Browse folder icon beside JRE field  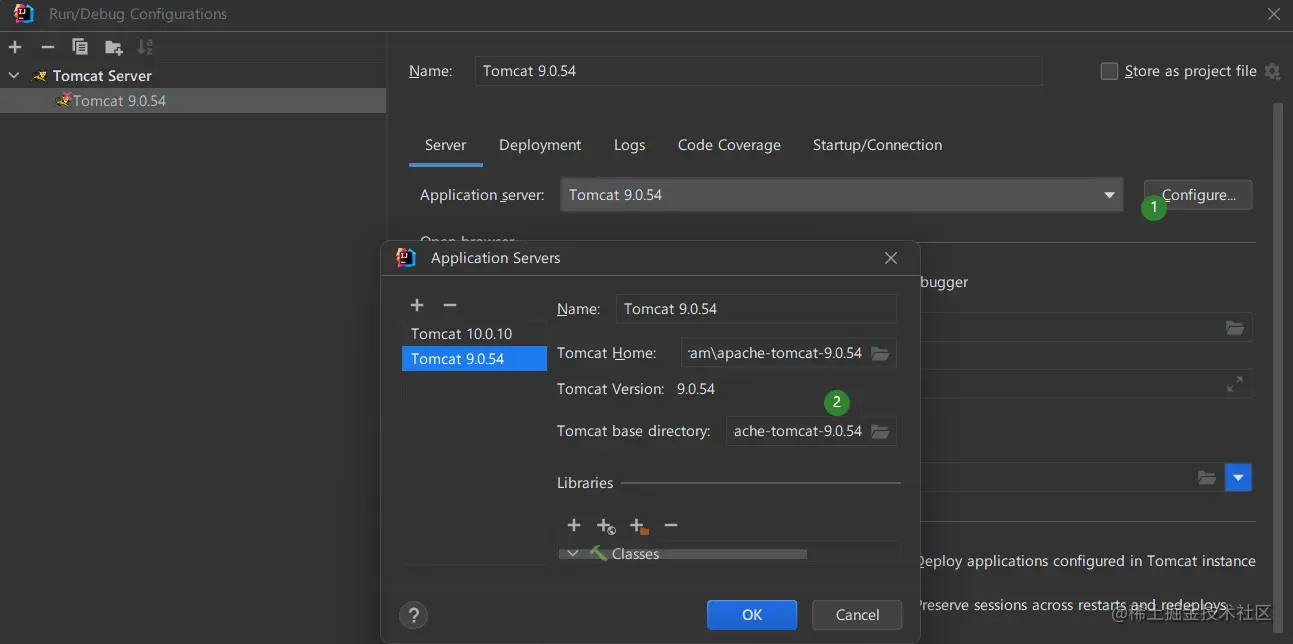click(x=1208, y=478)
